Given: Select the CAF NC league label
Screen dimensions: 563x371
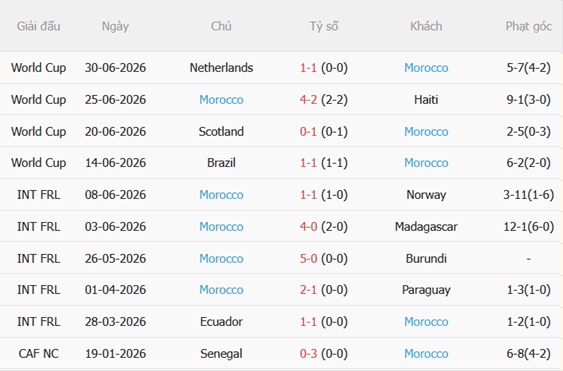Looking at the screenshot, I should (38, 353).
